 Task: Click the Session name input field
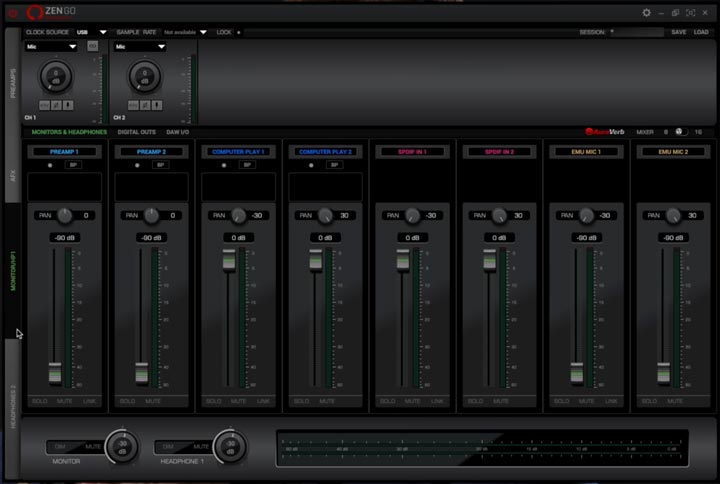pos(636,32)
